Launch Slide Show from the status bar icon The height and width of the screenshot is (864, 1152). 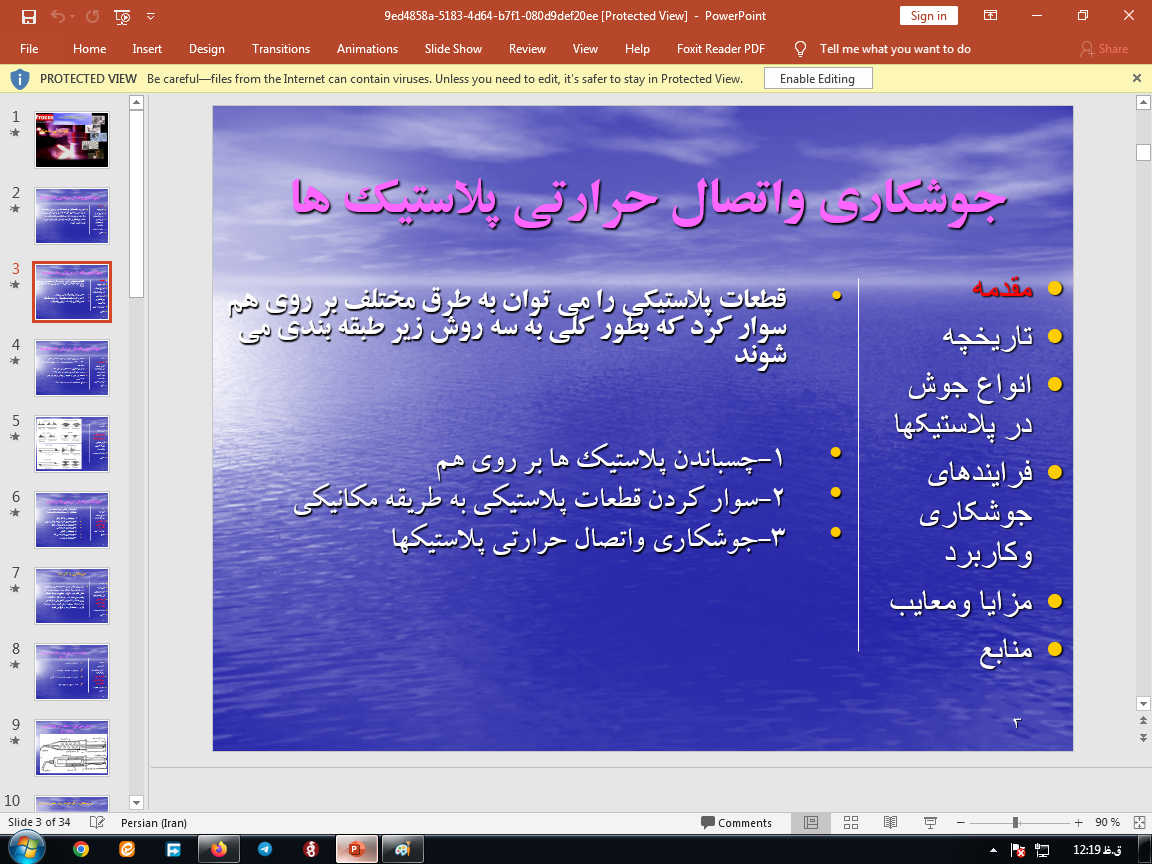[929, 822]
